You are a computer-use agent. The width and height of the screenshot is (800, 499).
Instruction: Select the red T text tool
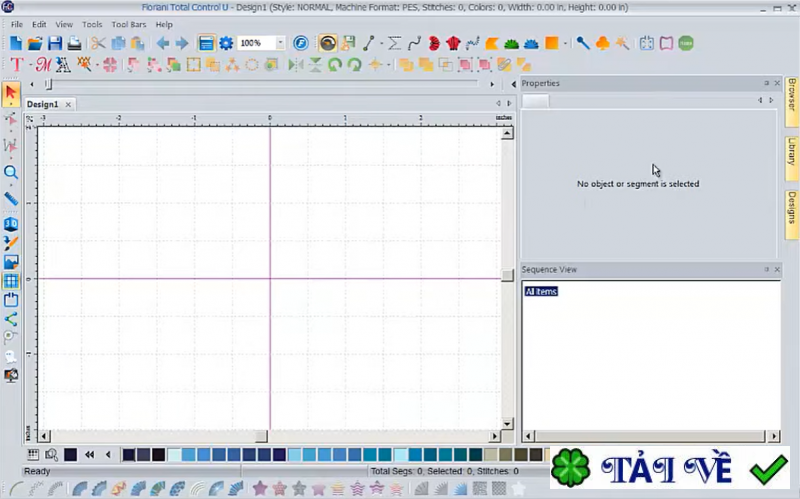(16, 65)
